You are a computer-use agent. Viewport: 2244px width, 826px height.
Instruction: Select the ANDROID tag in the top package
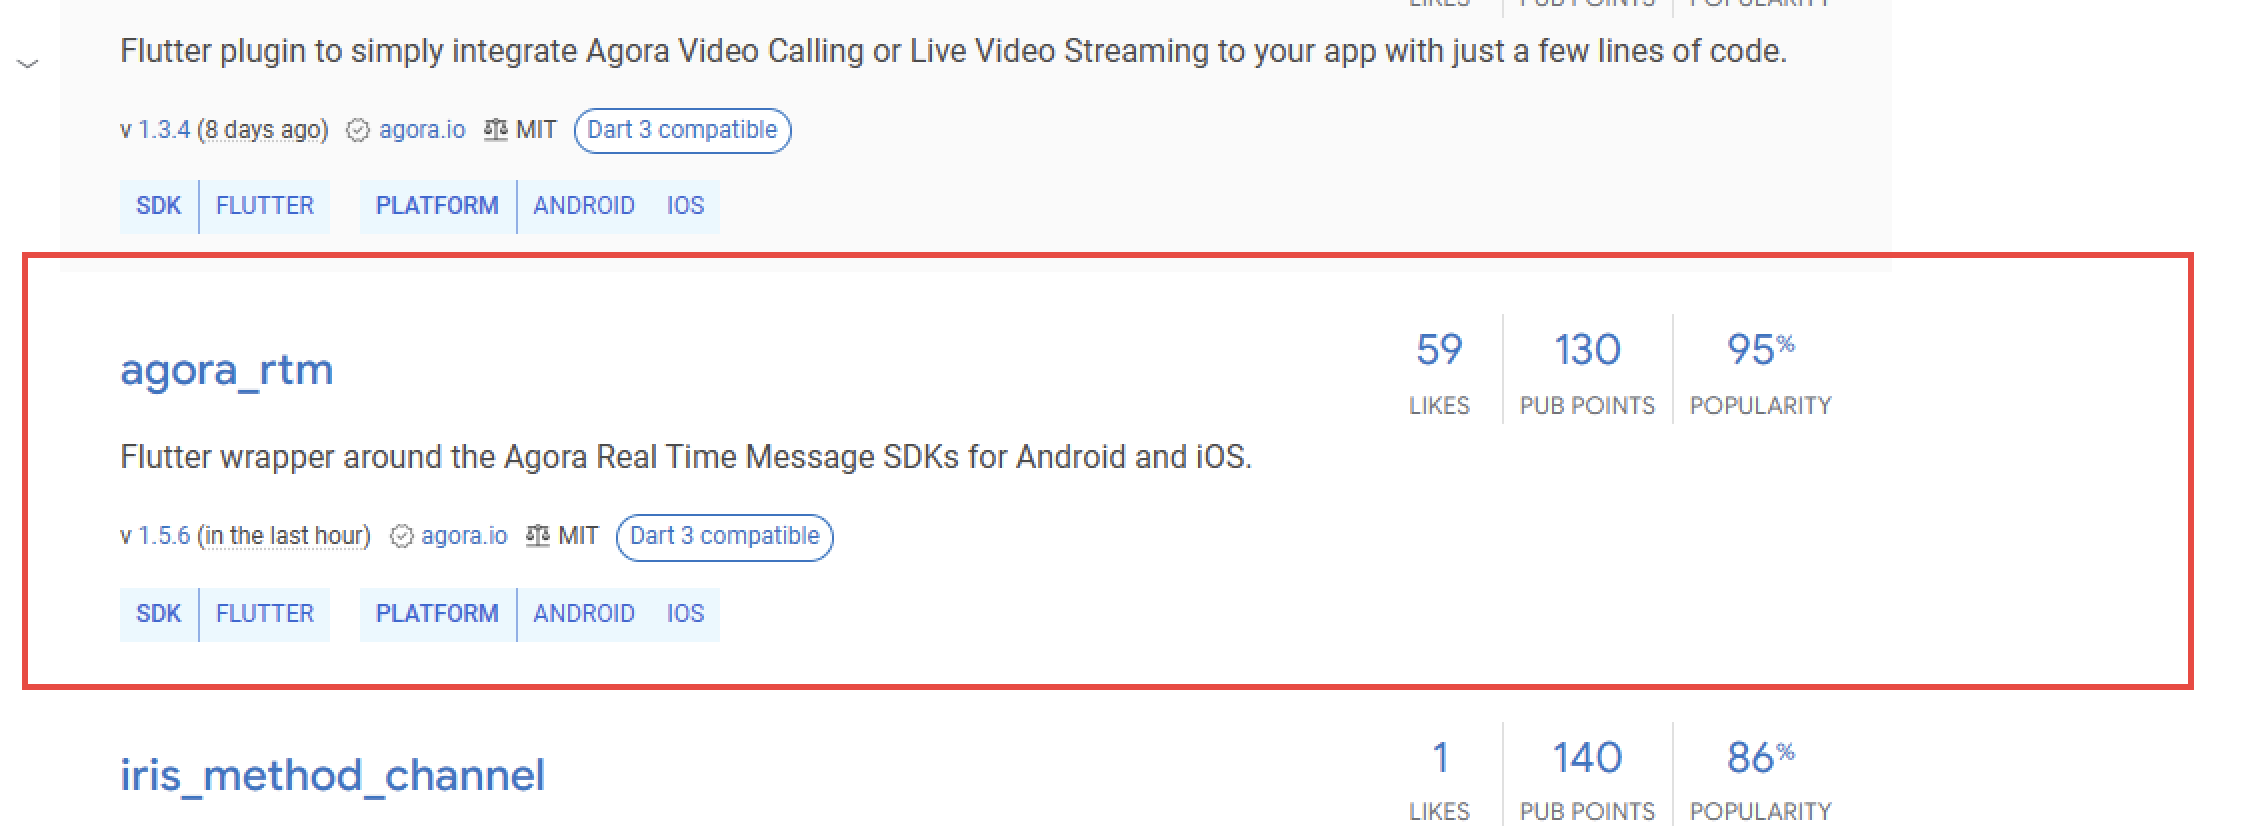click(584, 206)
